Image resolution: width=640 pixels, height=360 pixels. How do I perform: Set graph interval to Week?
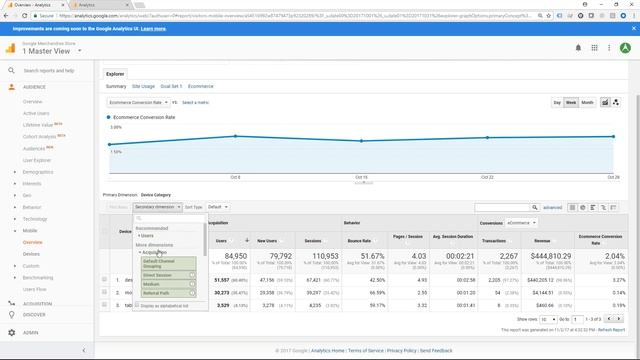coord(571,102)
